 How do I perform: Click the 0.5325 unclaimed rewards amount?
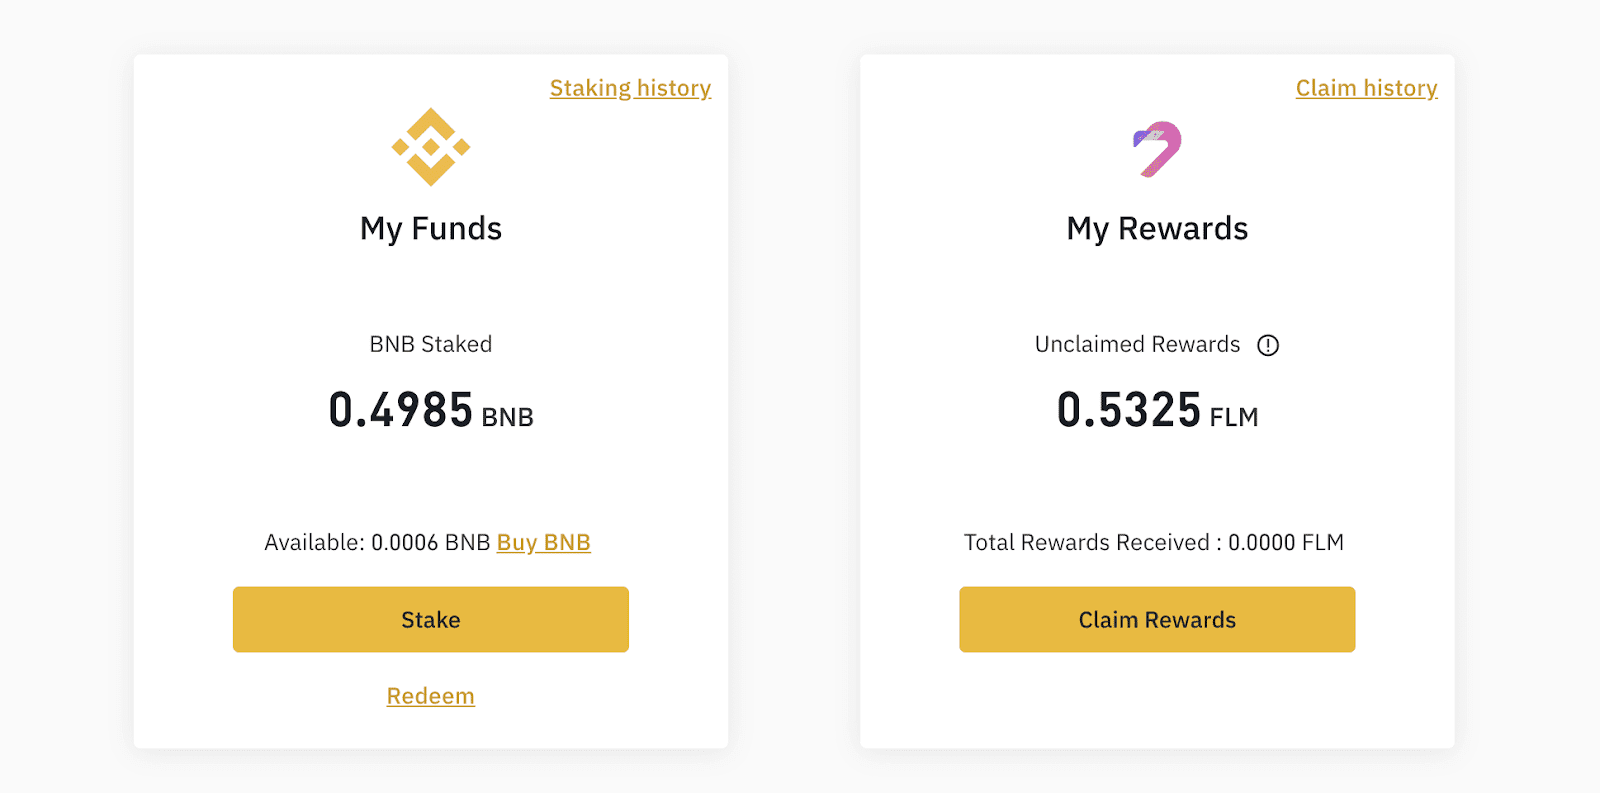1128,410
